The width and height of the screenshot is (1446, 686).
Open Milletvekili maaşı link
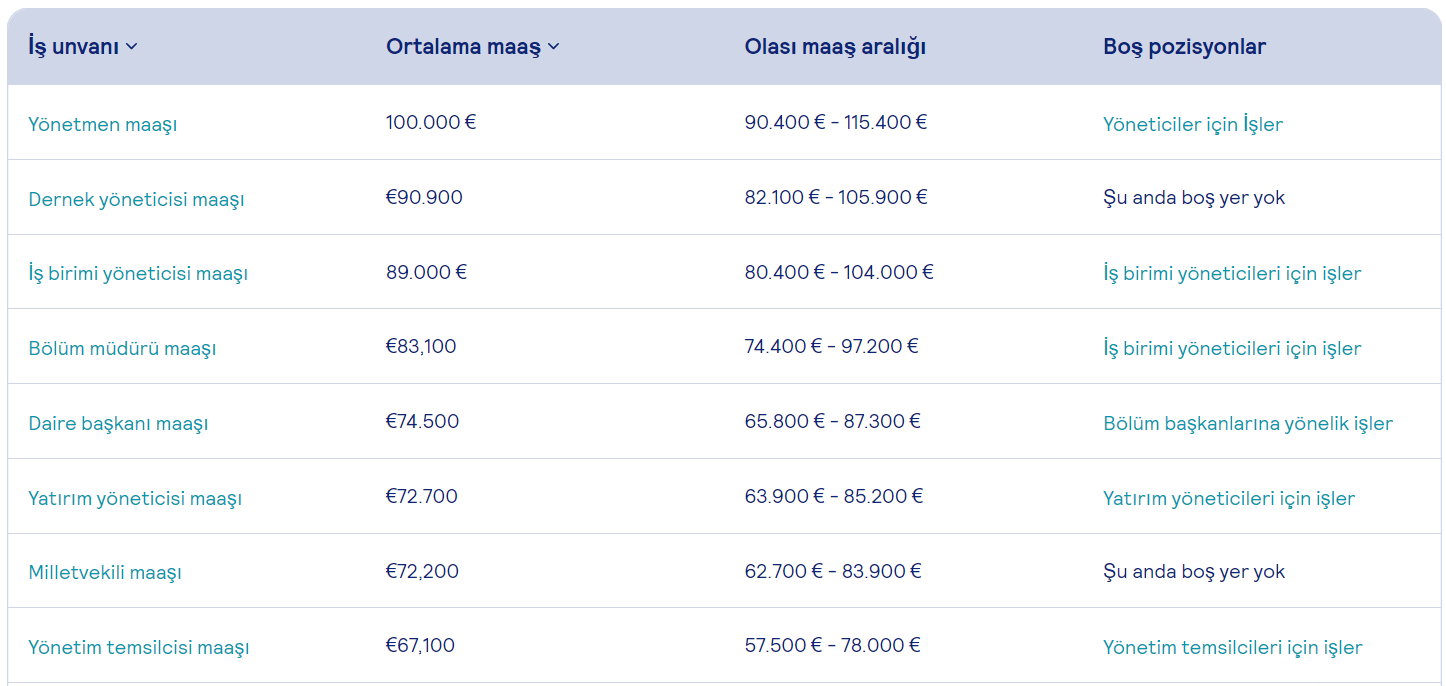[x=105, y=573]
